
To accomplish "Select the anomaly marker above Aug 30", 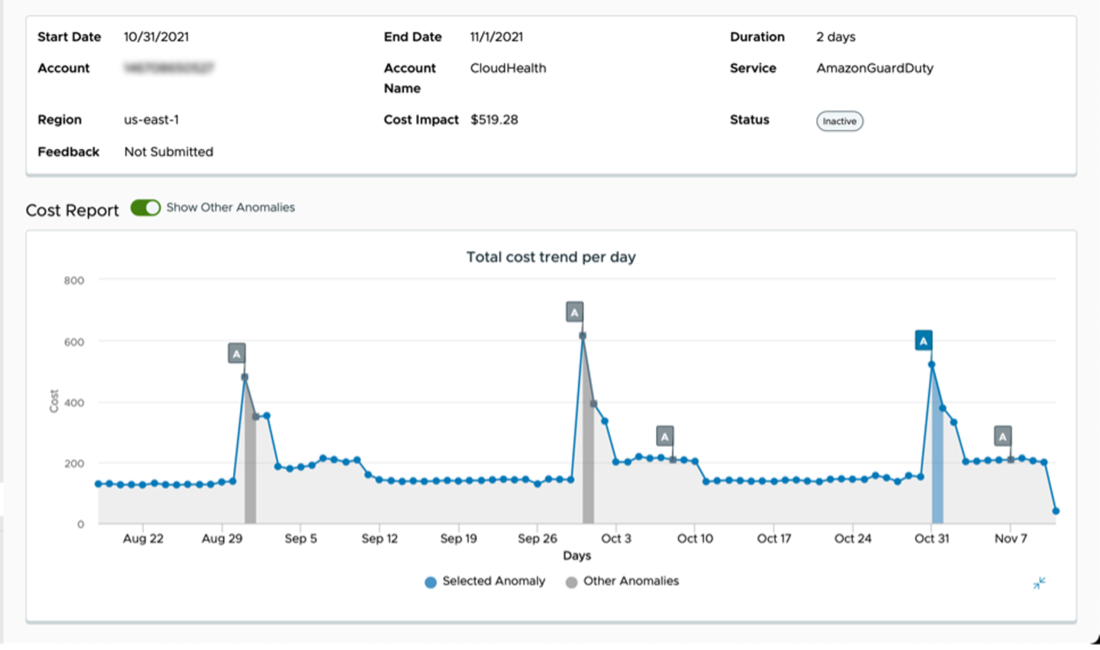I will [235, 352].
